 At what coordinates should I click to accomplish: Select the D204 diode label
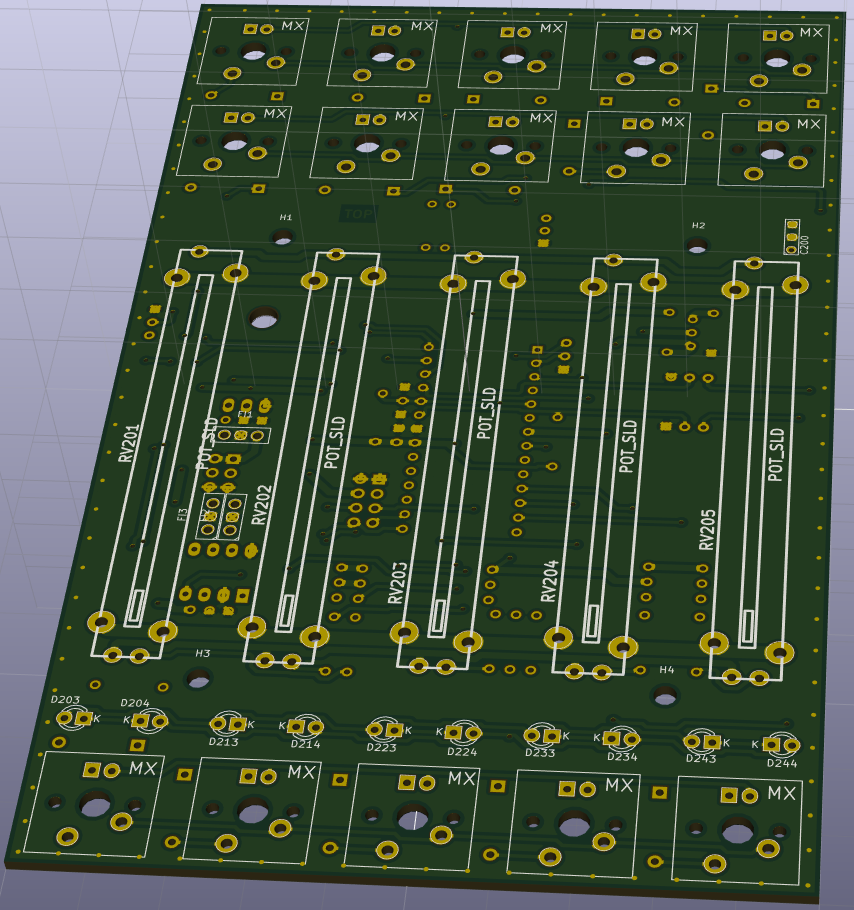pos(135,703)
